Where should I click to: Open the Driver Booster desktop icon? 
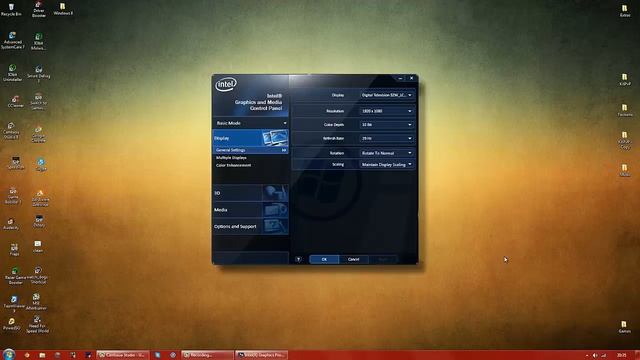coord(38,10)
